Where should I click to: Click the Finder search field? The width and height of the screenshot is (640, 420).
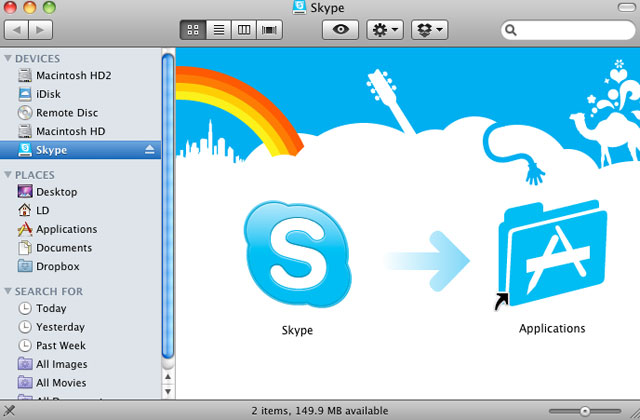568,30
